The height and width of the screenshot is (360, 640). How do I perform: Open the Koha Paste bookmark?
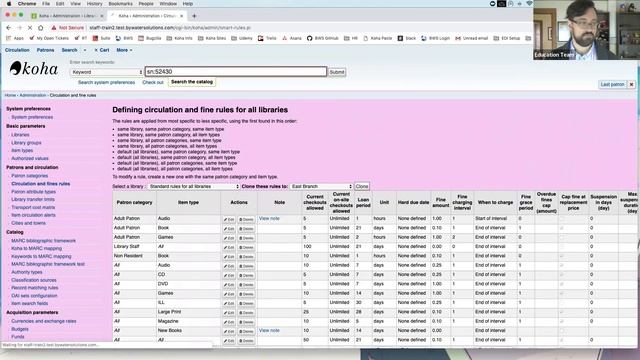tap(378, 38)
